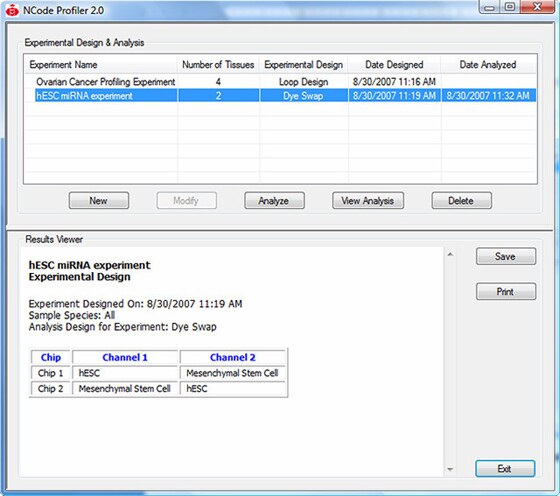This screenshot has width=560, height=496.
Task: Delete the selected experiment with Delete button
Action: point(461,201)
